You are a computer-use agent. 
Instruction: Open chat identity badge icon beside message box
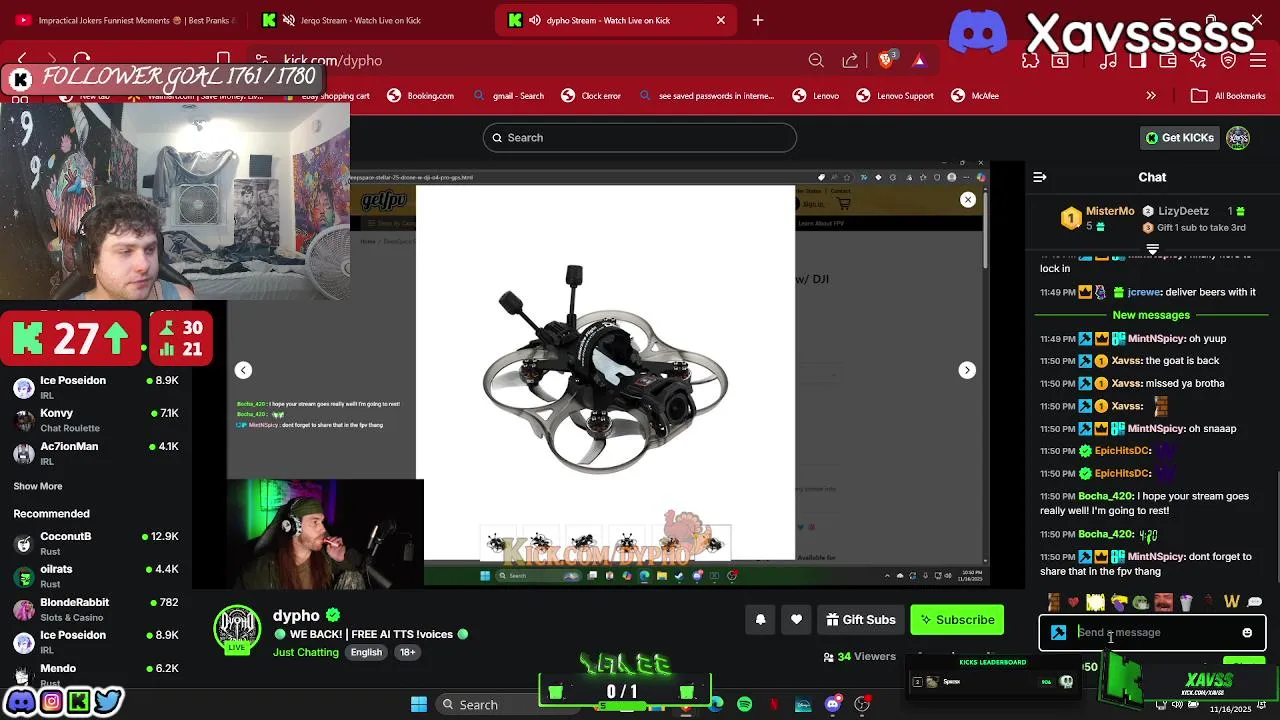pyautogui.click(x=1059, y=632)
